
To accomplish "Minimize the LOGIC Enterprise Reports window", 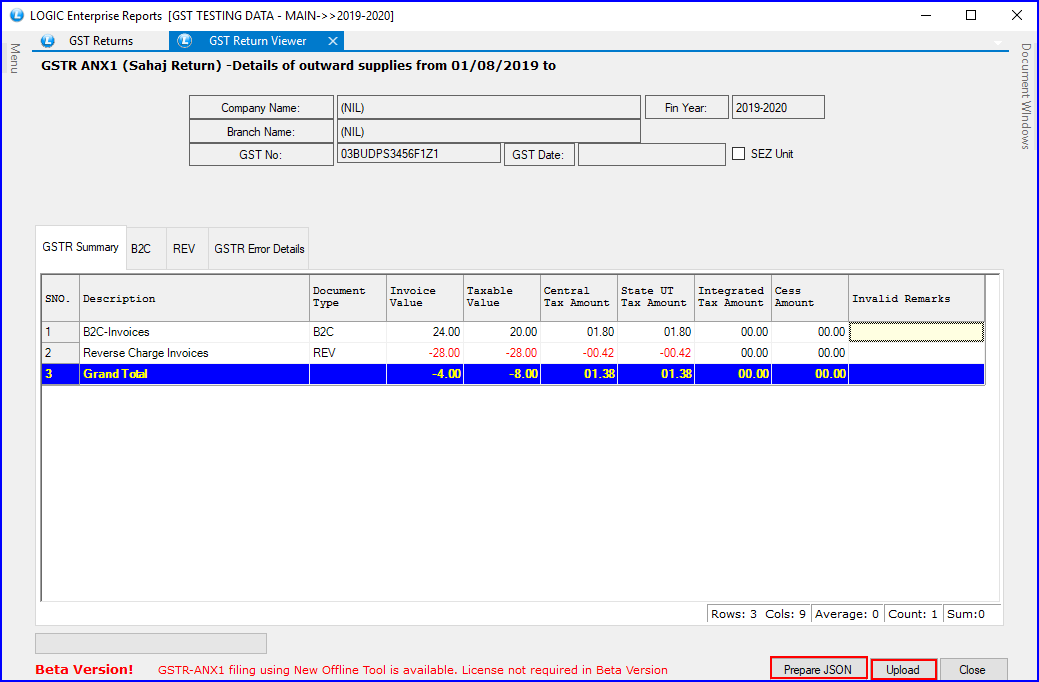I will click(925, 15).
